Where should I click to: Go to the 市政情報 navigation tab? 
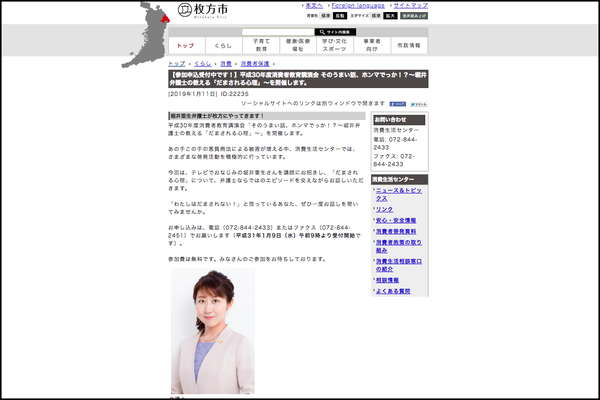pyautogui.click(x=409, y=46)
